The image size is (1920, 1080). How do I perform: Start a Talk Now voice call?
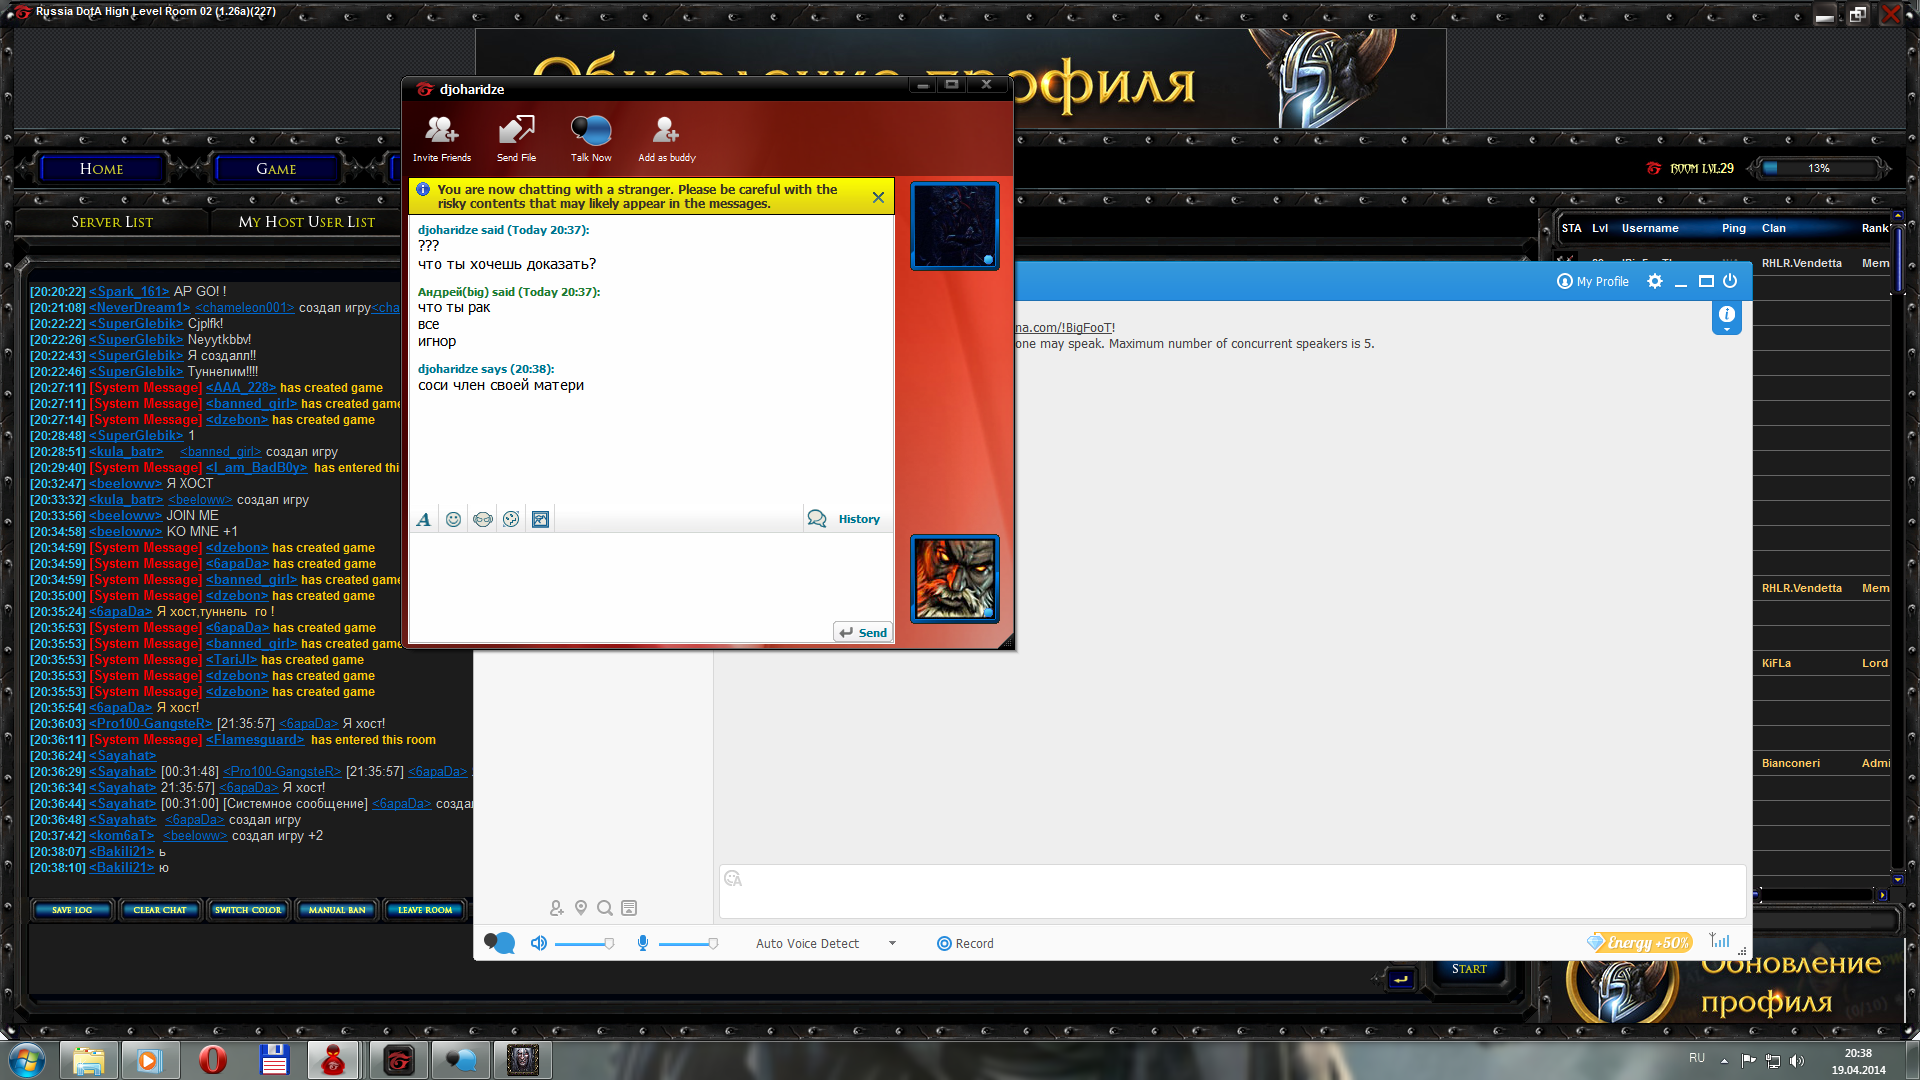coord(591,139)
